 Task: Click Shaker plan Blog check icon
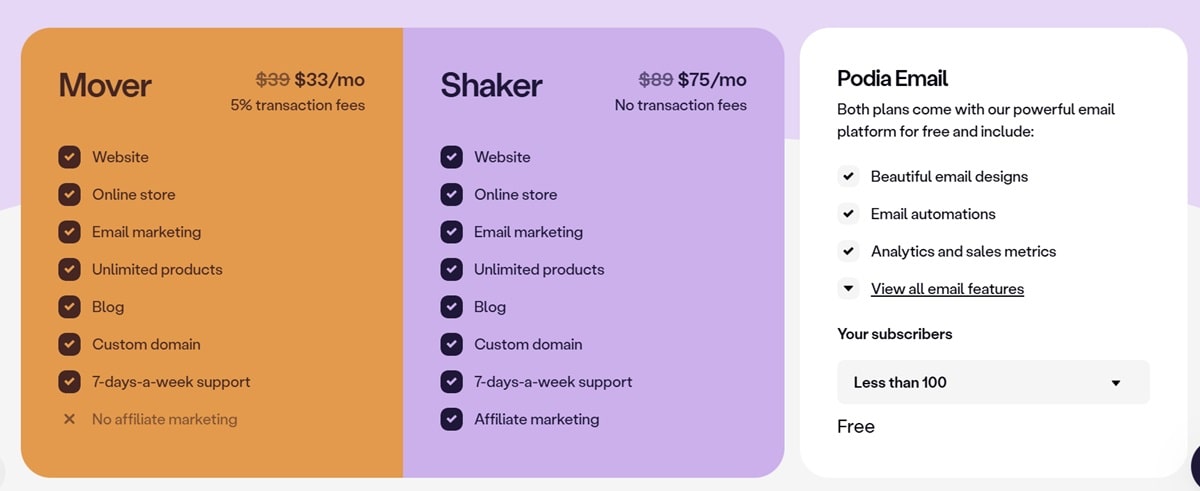pos(451,307)
